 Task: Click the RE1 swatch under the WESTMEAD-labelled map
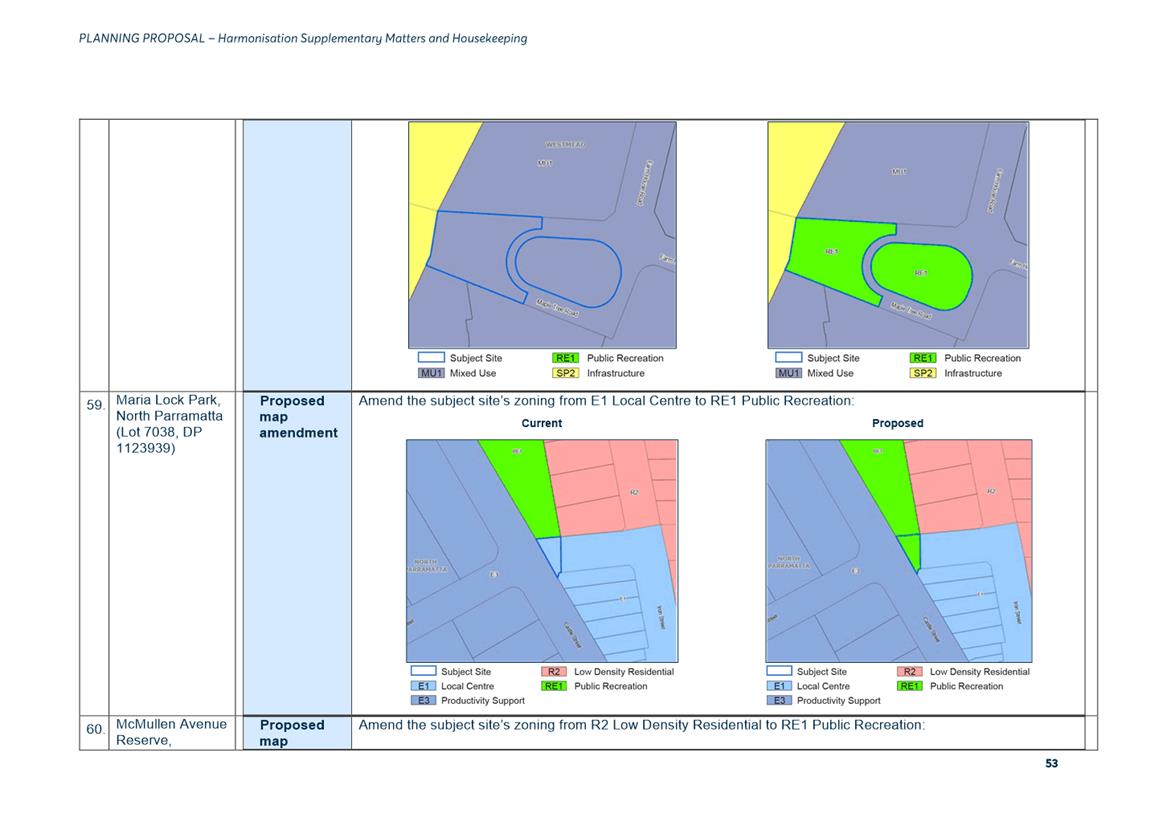565,358
